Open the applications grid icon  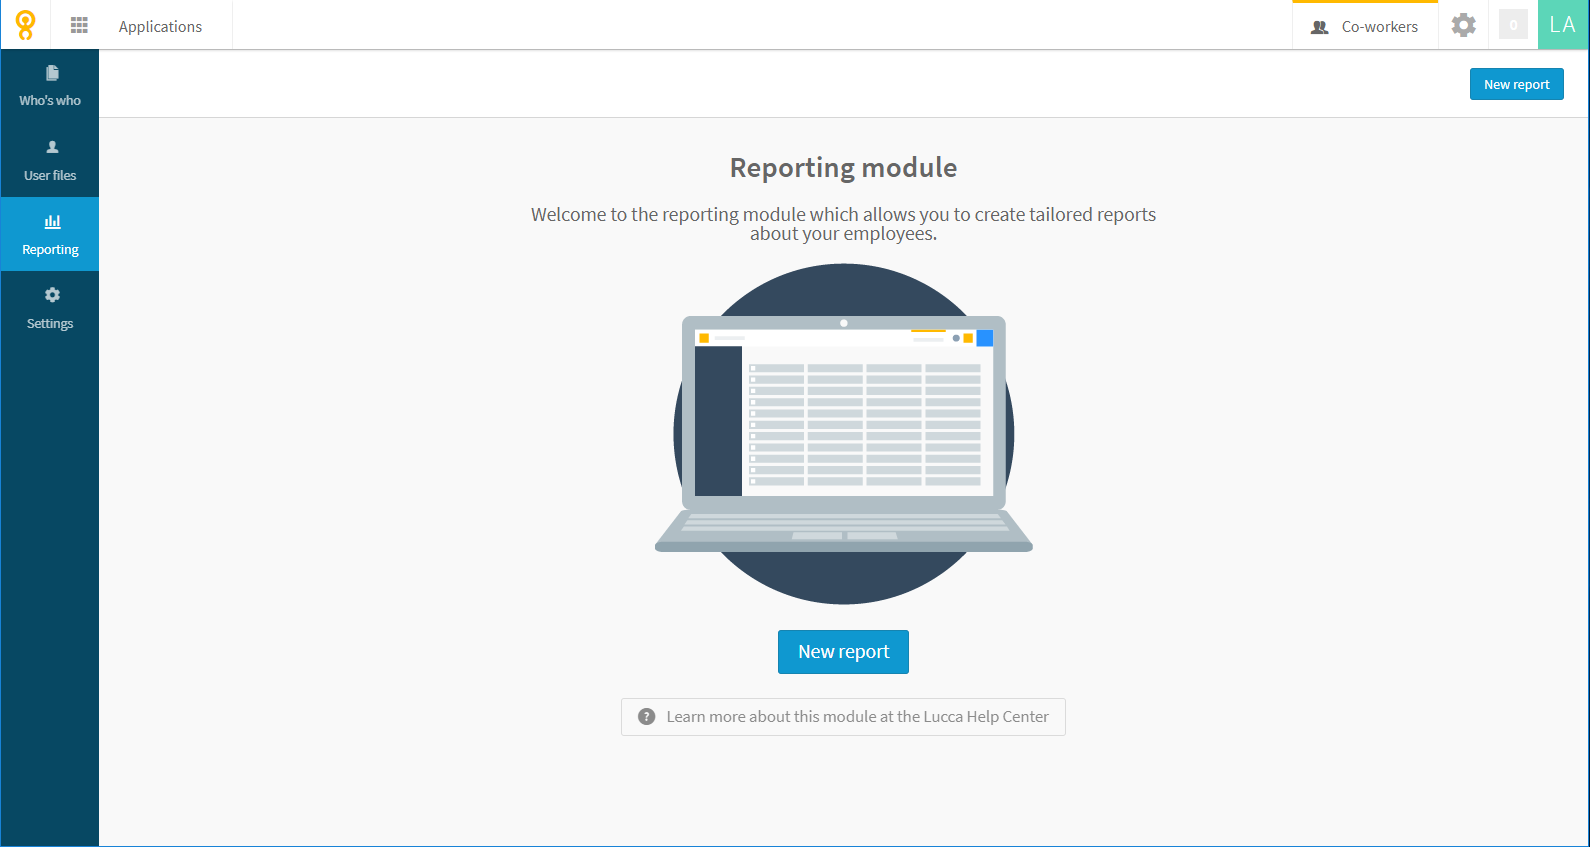[79, 25]
